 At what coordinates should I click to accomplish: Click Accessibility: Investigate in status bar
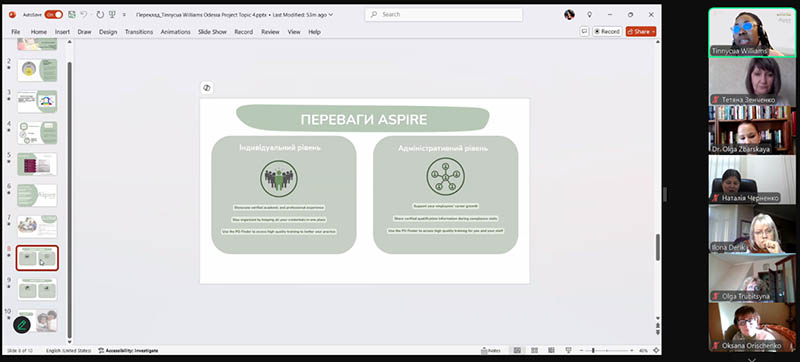pos(128,351)
